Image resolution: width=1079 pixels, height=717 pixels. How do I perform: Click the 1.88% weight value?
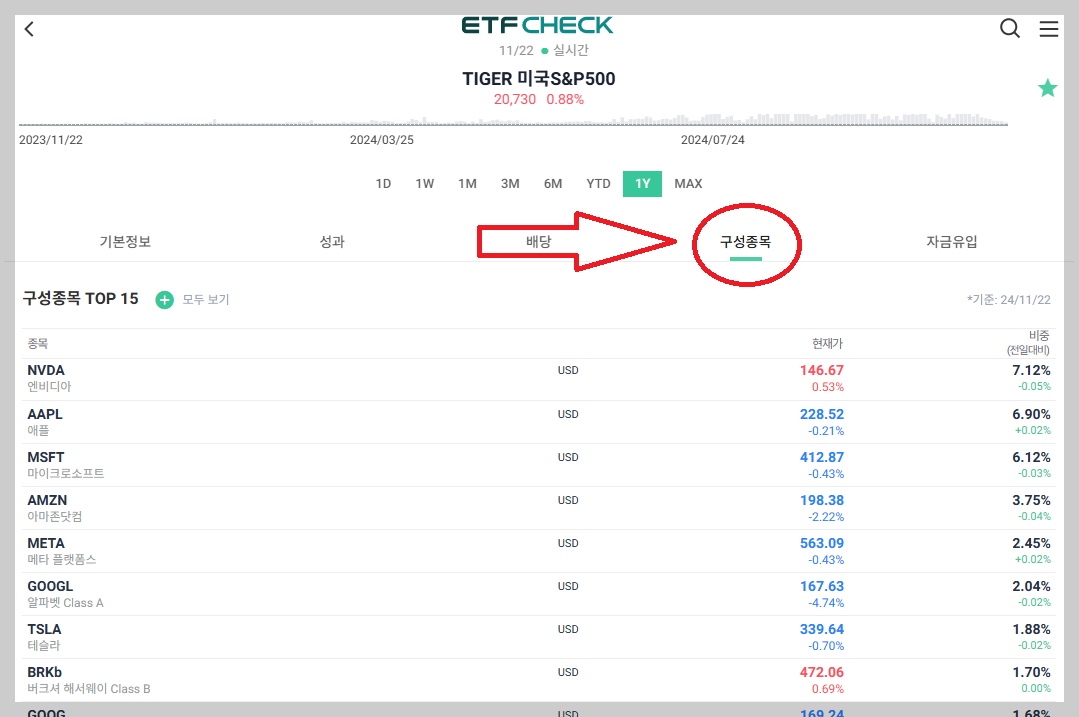coord(1031,630)
